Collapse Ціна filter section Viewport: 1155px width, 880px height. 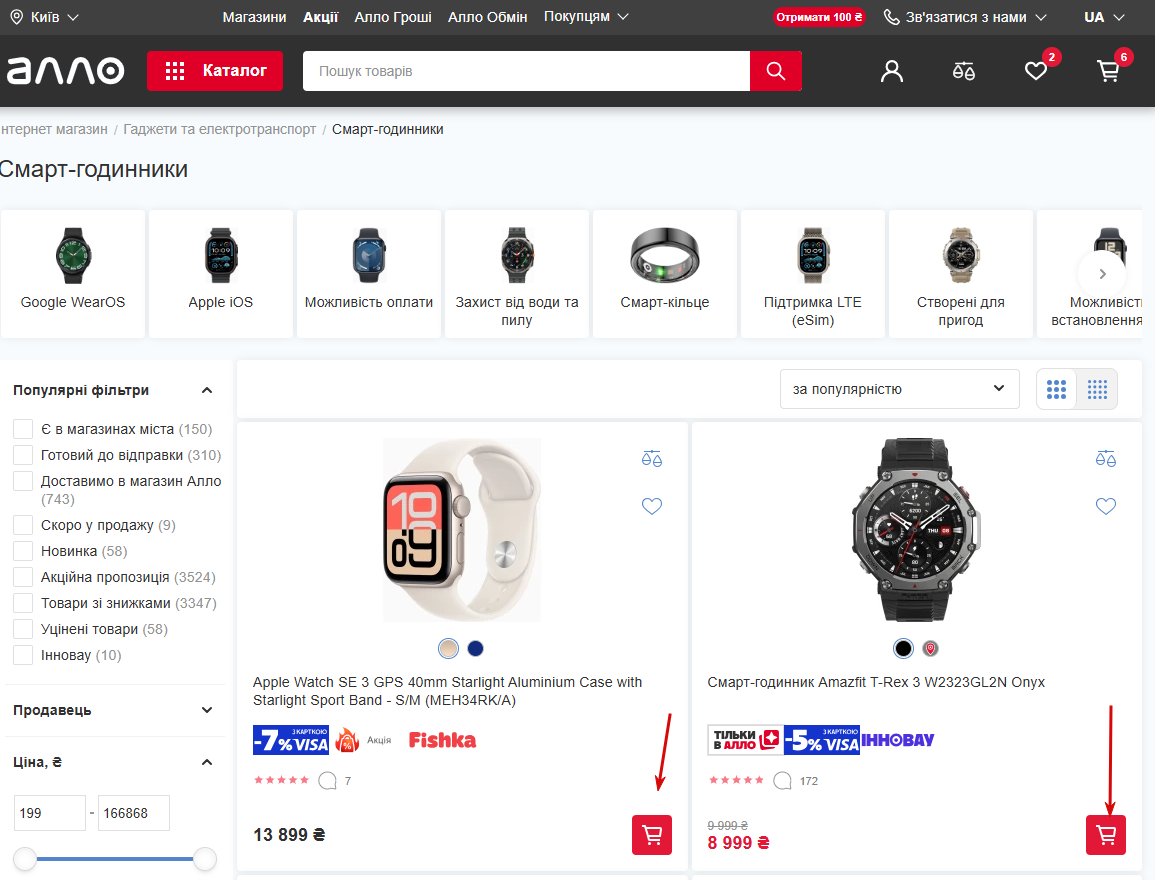207,762
